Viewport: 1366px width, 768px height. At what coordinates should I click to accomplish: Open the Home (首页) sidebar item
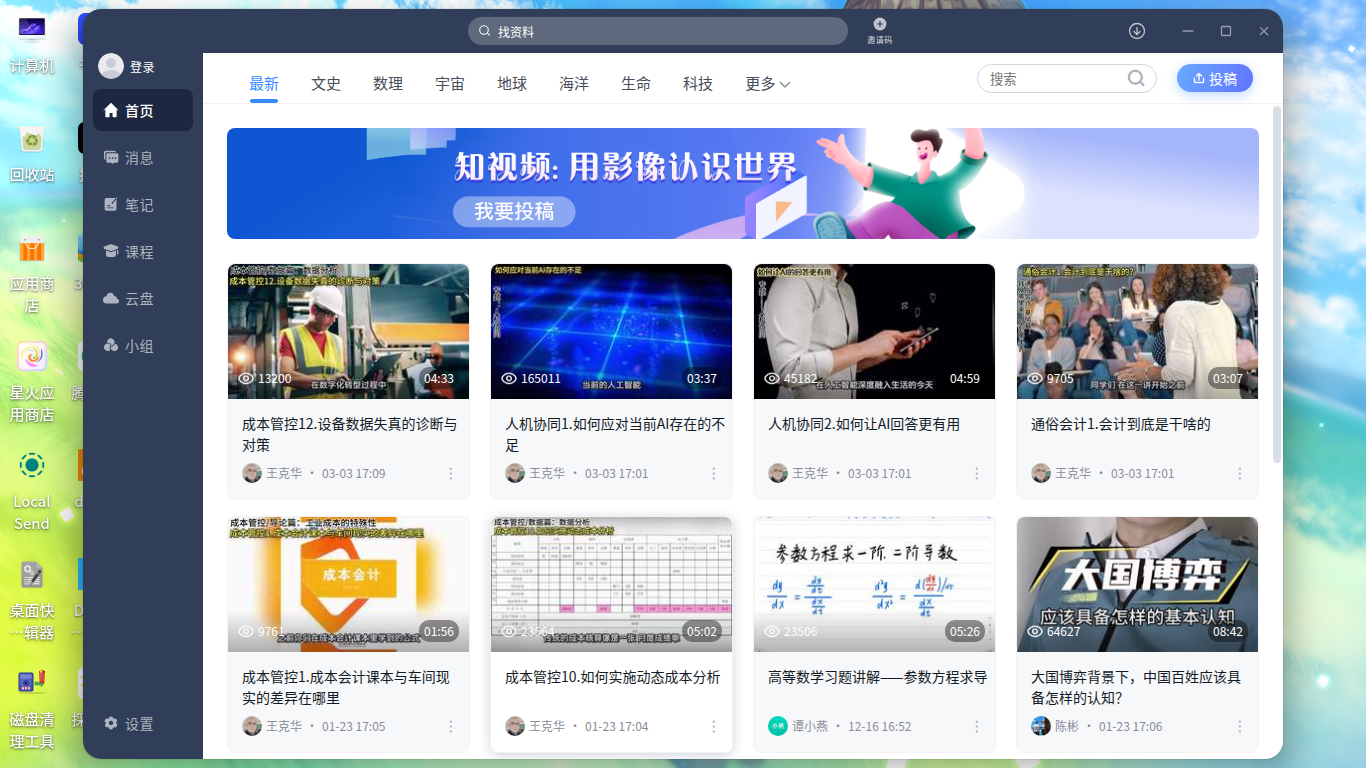click(x=143, y=110)
